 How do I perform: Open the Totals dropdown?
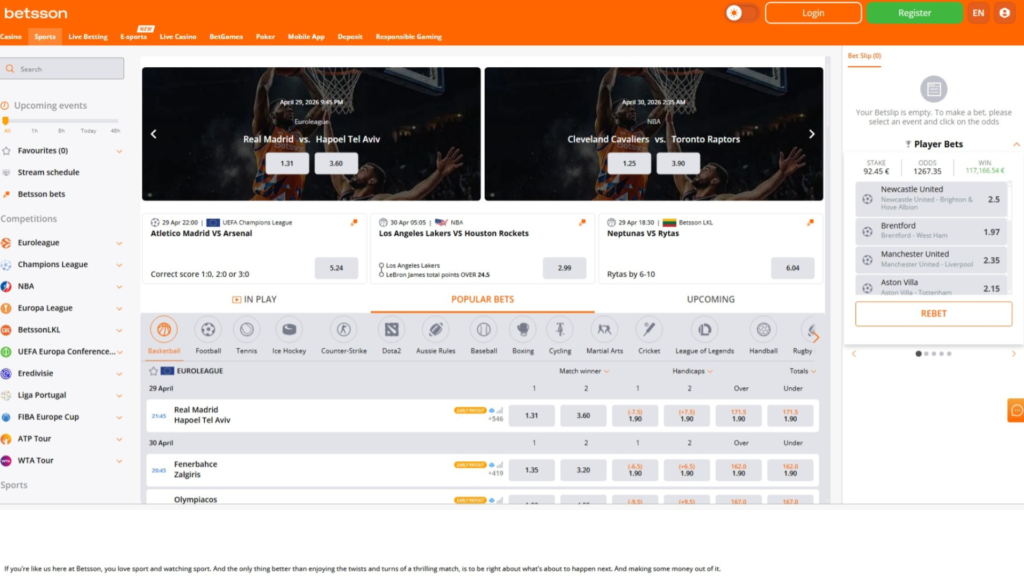[x=803, y=371]
